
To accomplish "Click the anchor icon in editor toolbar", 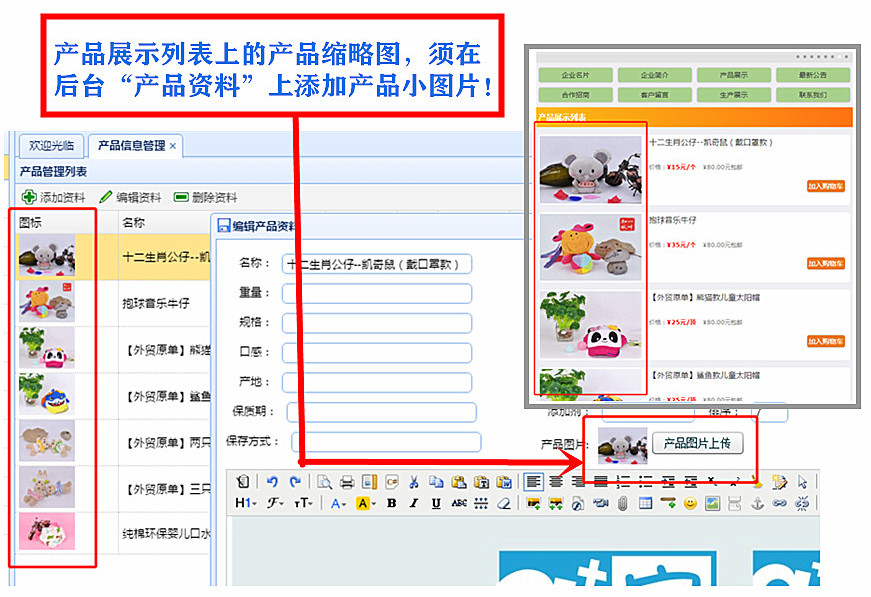I will [756, 503].
